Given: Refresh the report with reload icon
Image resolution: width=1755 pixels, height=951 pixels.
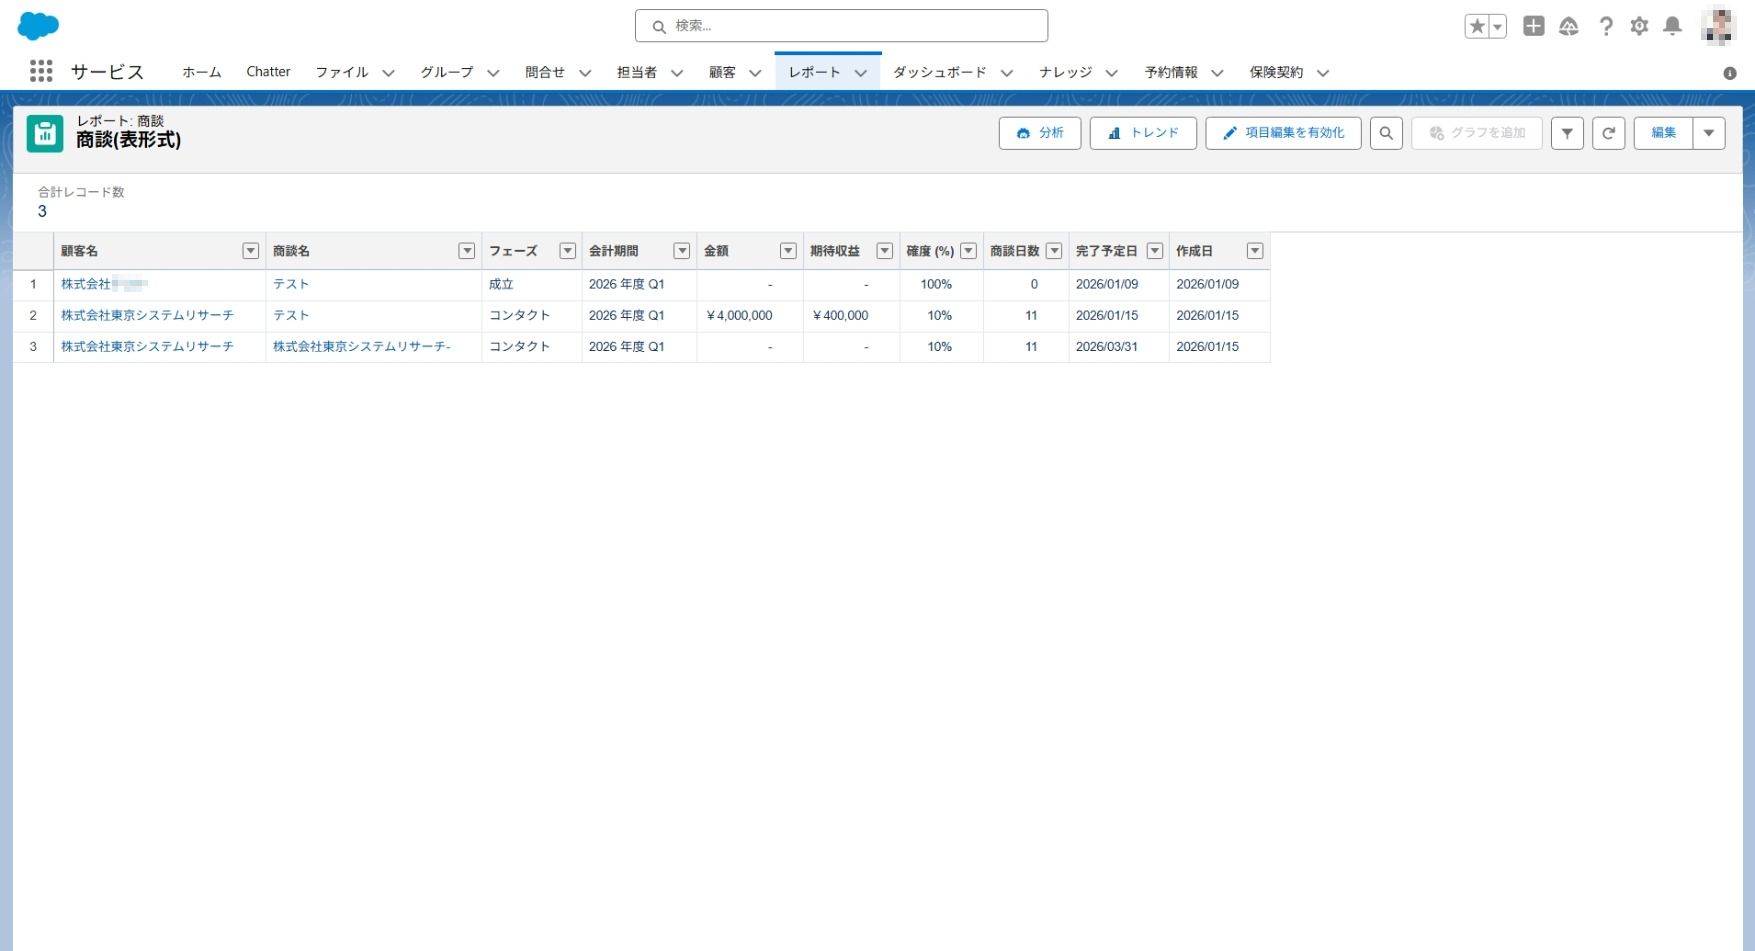Looking at the screenshot, I should [x=1608, y=133].
